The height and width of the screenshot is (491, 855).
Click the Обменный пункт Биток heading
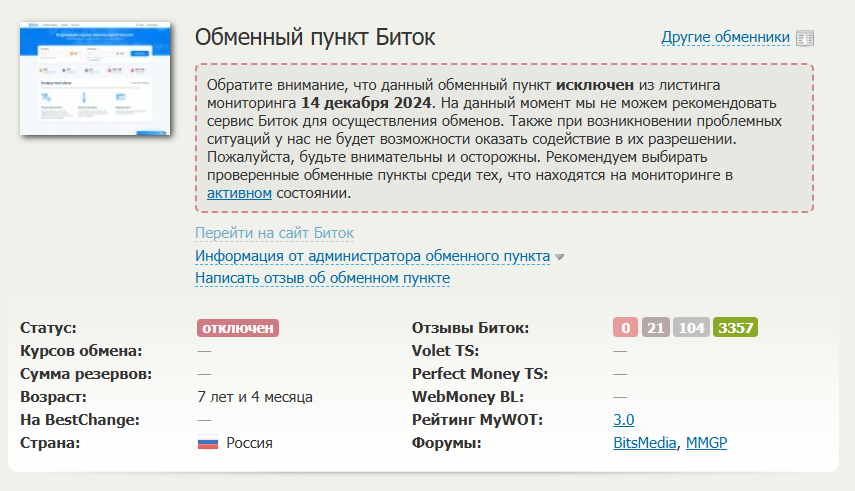315,38
